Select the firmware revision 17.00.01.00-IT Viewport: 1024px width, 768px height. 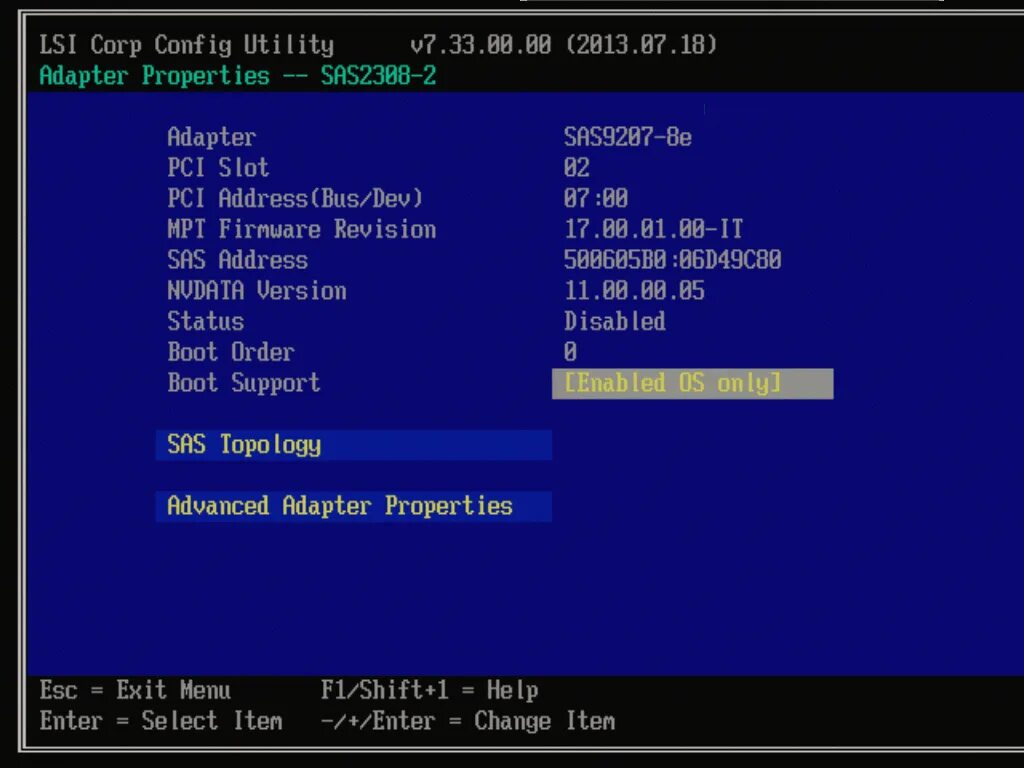(x=653, y=229)
